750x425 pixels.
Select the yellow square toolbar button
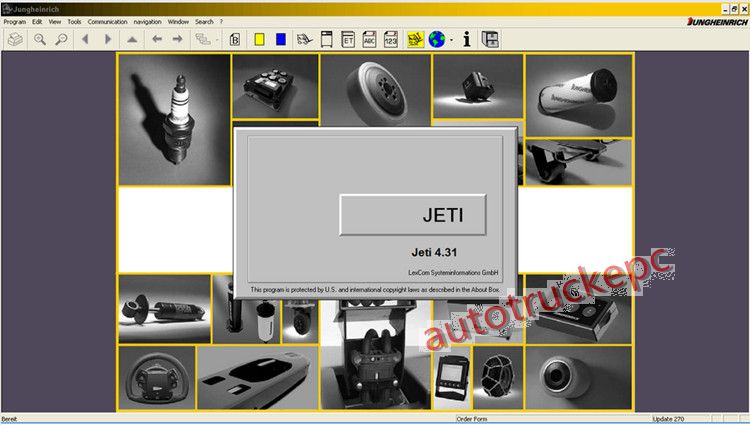tap(259, 39)
